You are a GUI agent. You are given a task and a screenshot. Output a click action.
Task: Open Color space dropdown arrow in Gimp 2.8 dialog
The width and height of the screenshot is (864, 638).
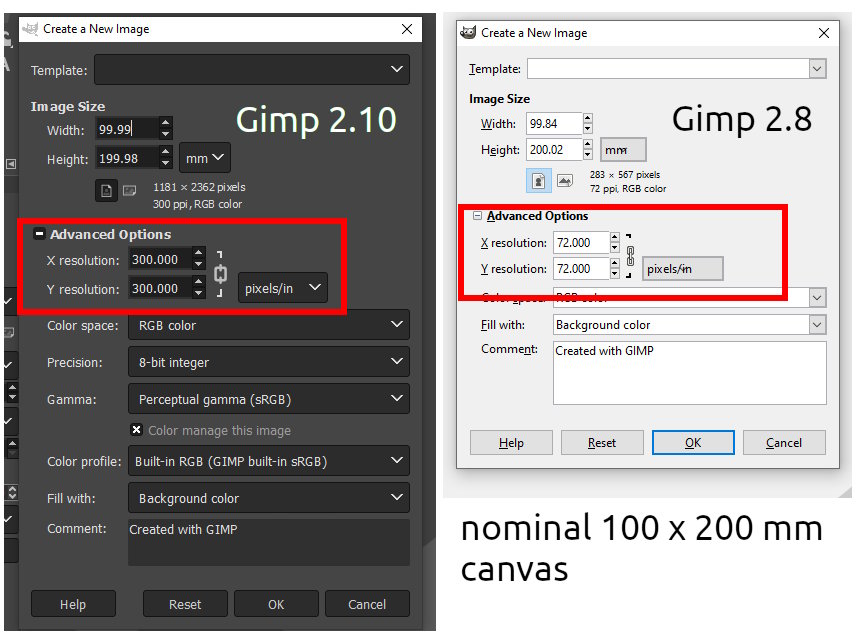click(817, 298)
